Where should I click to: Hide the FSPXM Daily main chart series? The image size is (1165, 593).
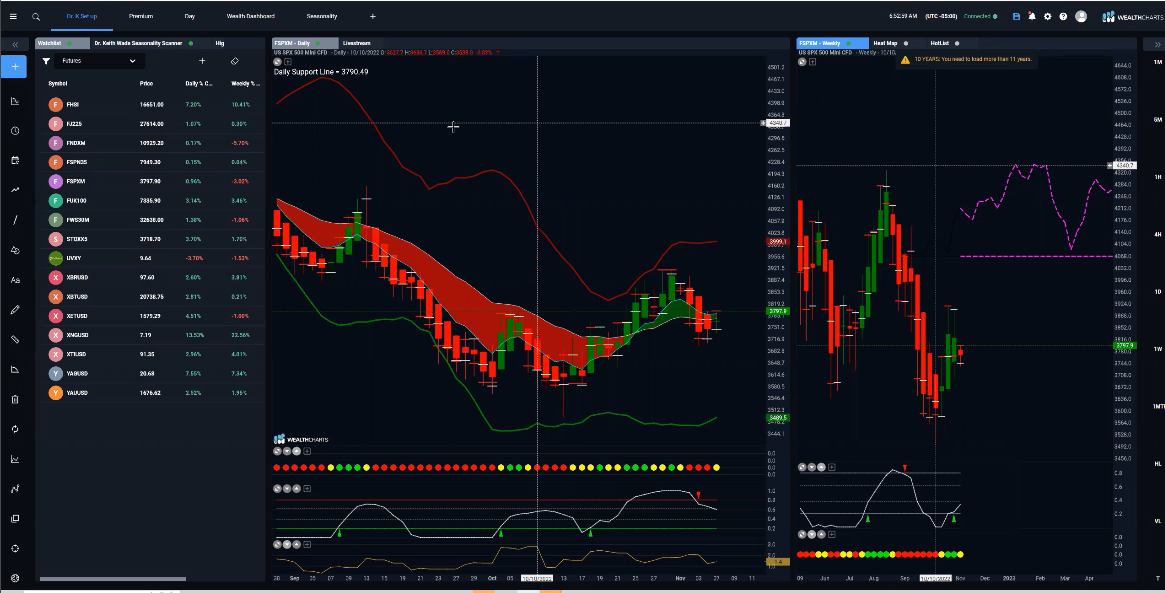click(278, 62)
